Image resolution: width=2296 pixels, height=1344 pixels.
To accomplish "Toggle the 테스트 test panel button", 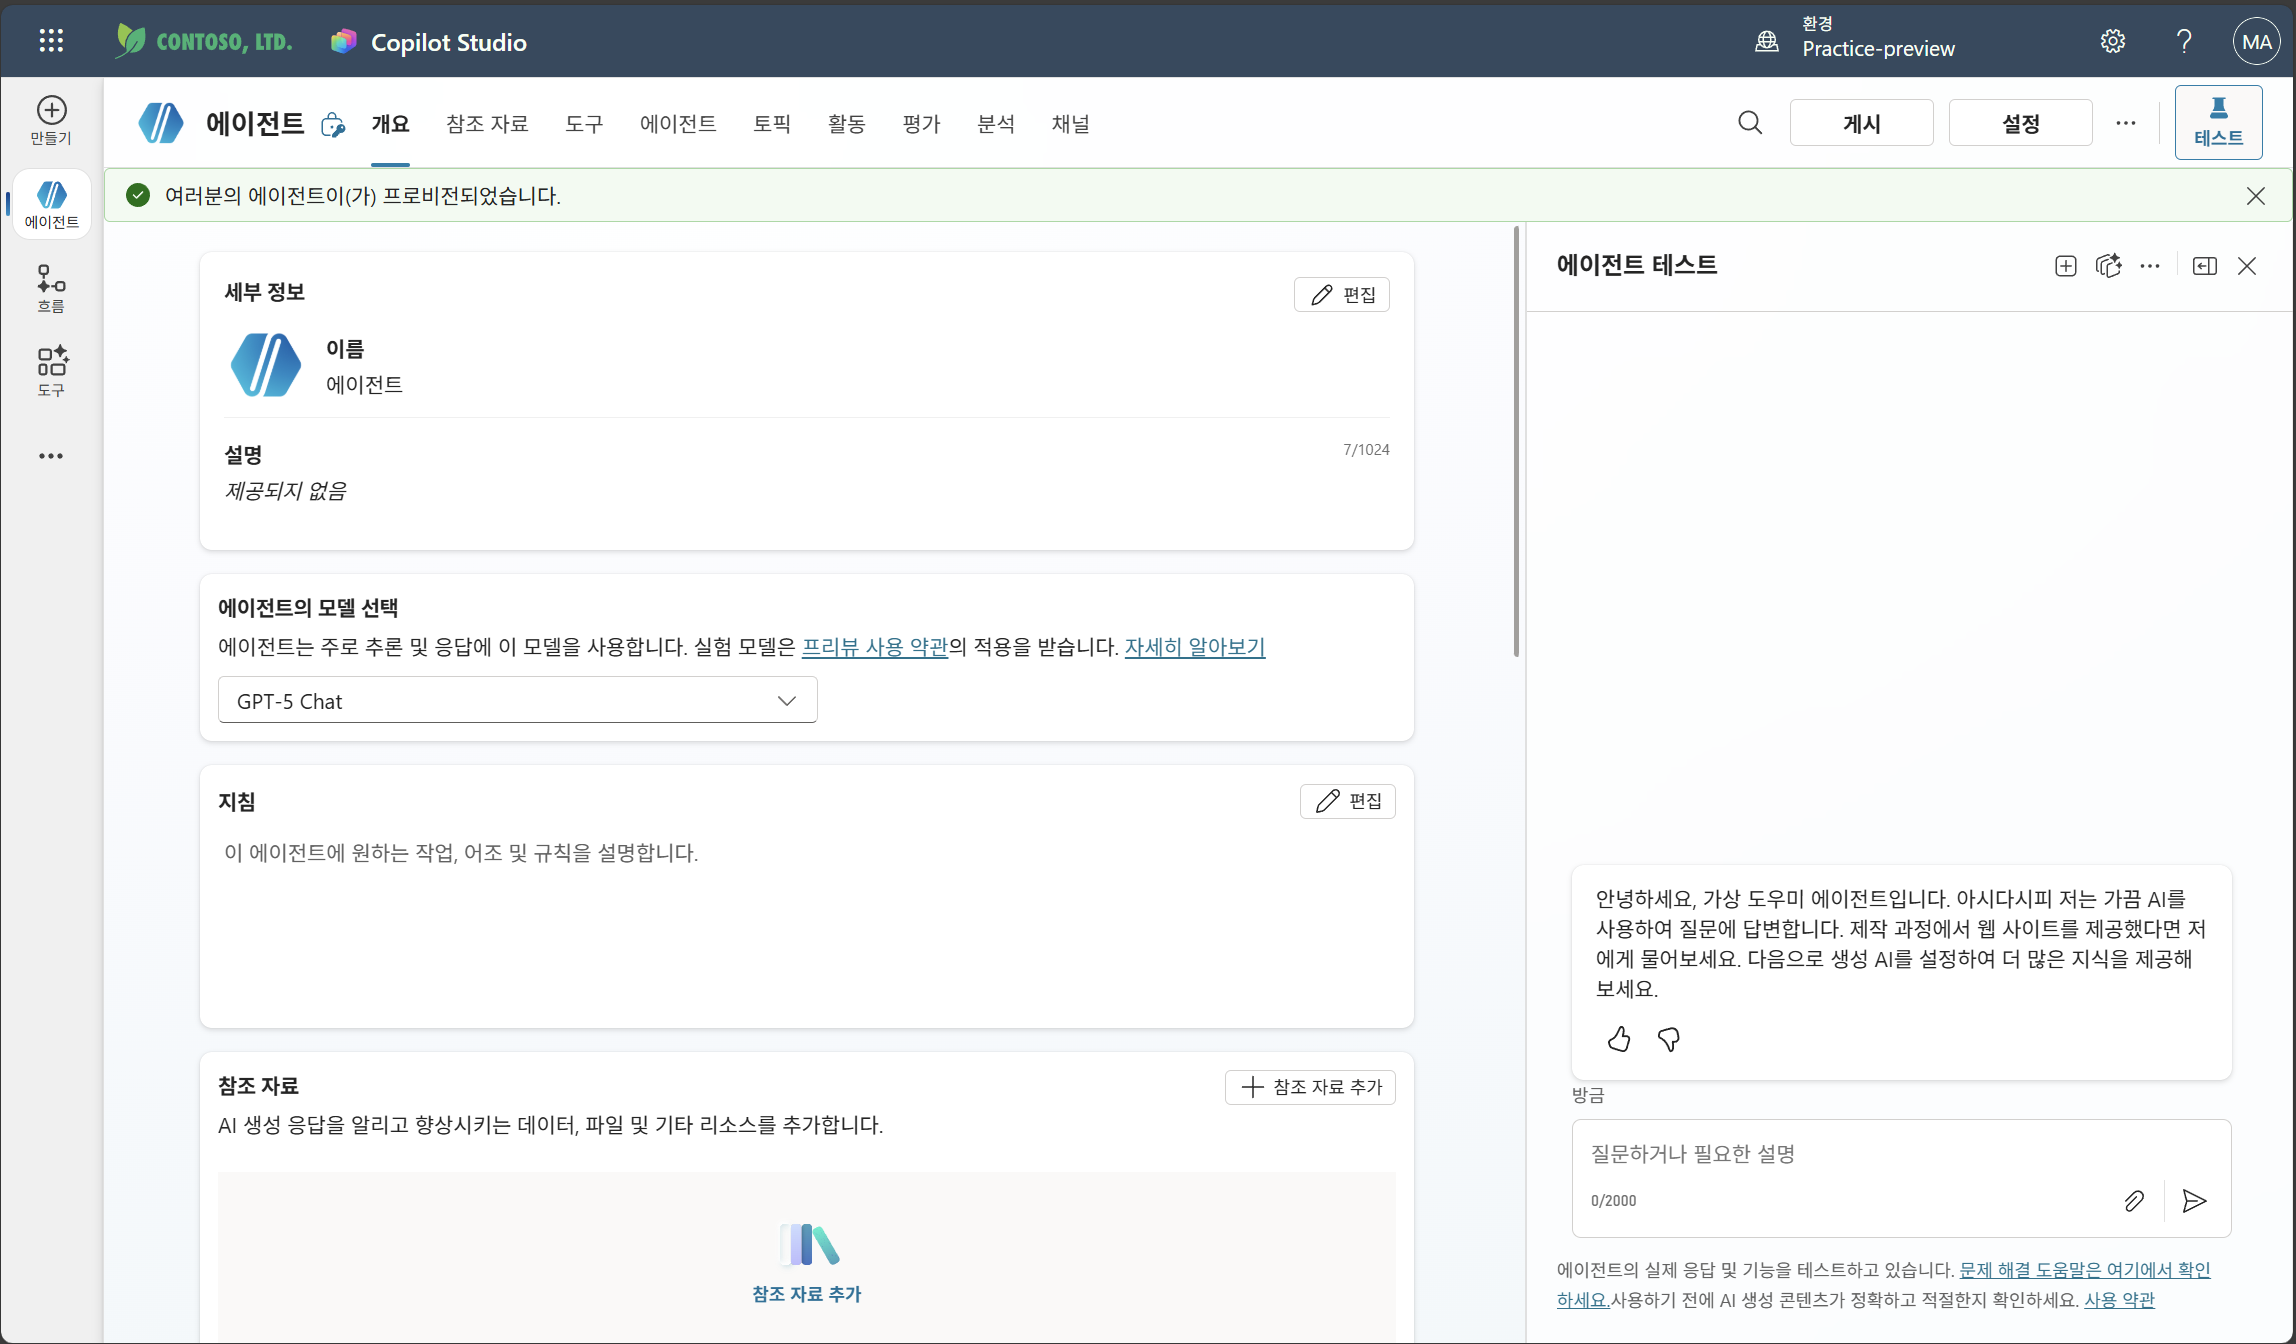I will pos(2218,122).
